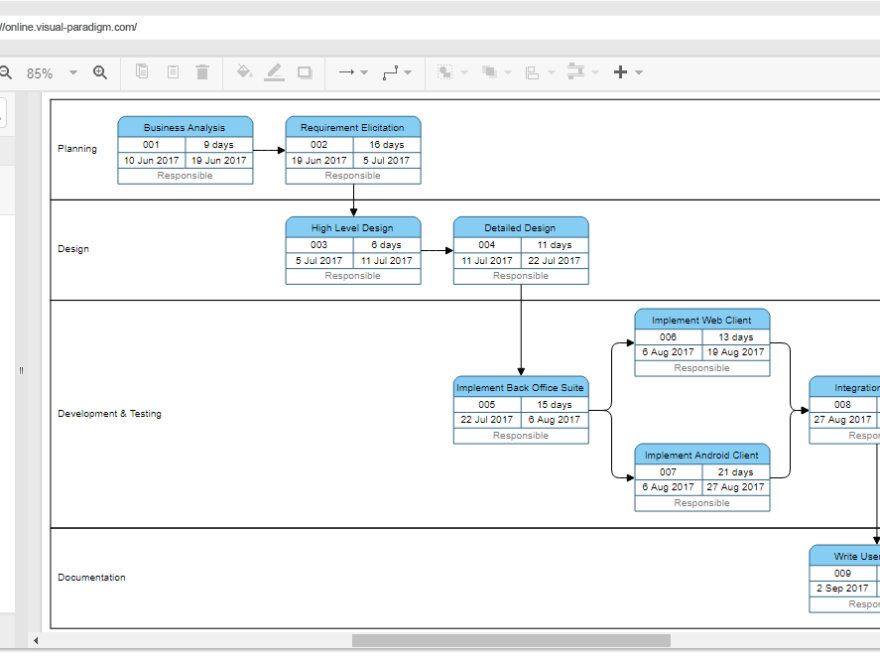The image size is (880, 660).
Task: Click the left panel collapse splitter handle
Action: pyautogui.click(x=21, y=371)
